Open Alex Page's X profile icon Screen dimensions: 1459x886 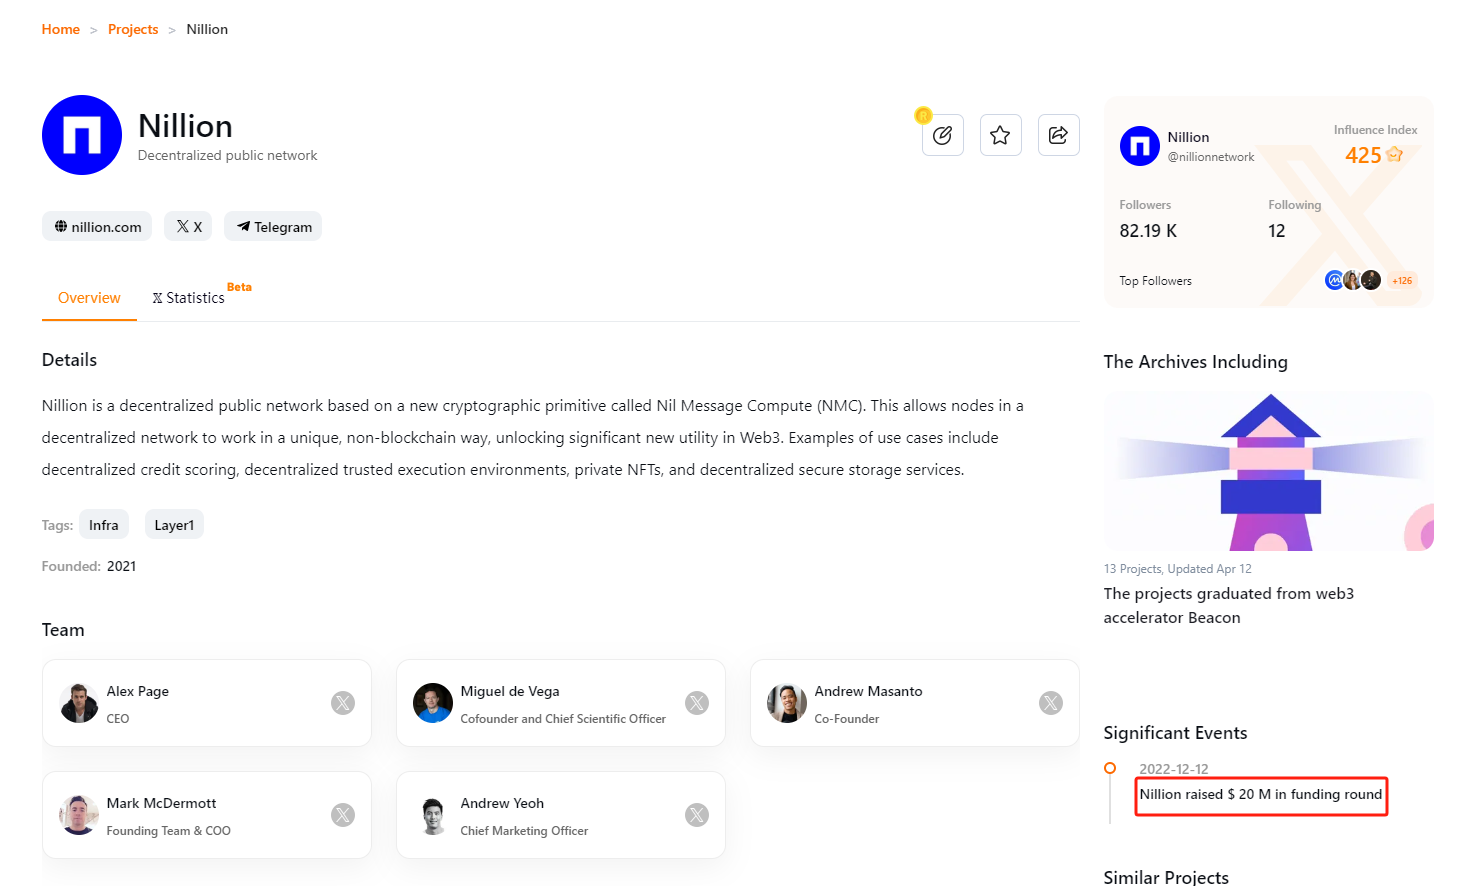[x=343, y=703]
